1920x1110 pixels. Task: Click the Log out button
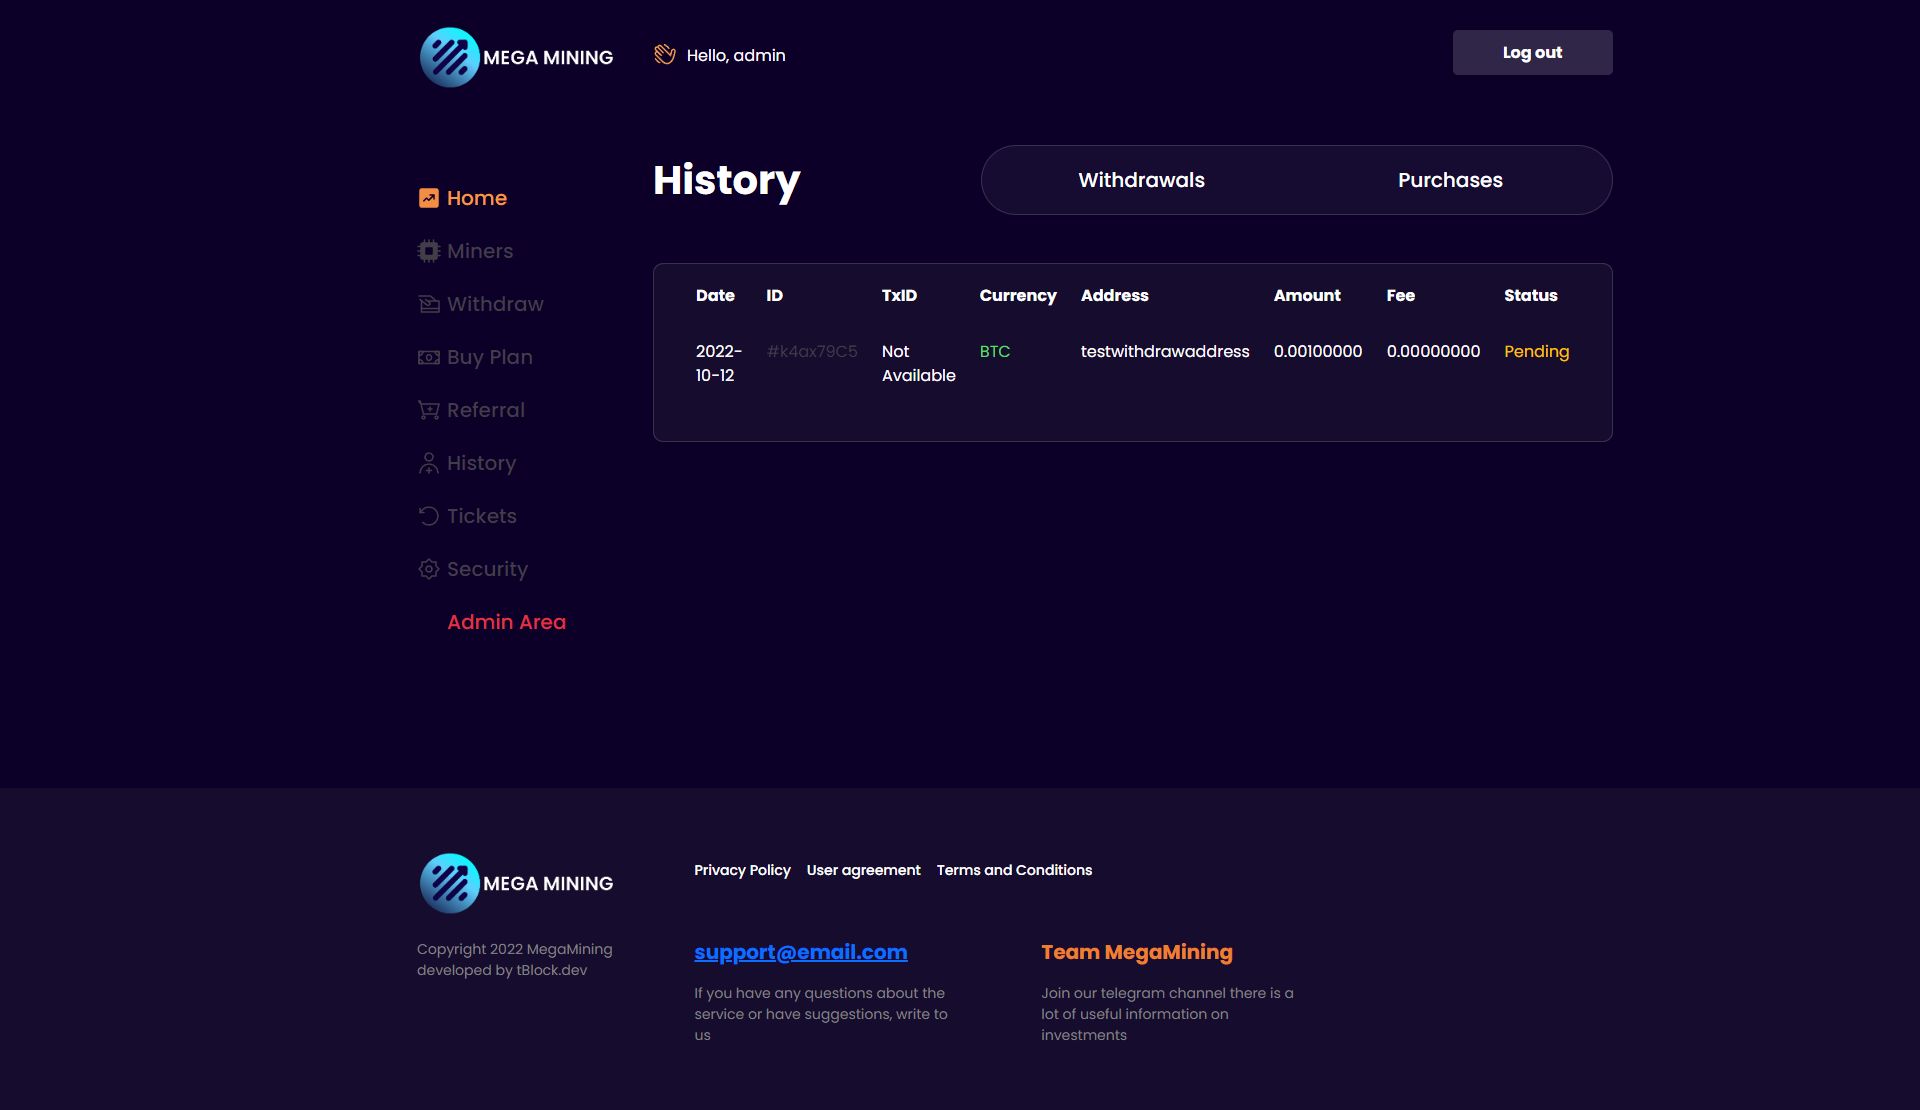tap(1533, 52)
